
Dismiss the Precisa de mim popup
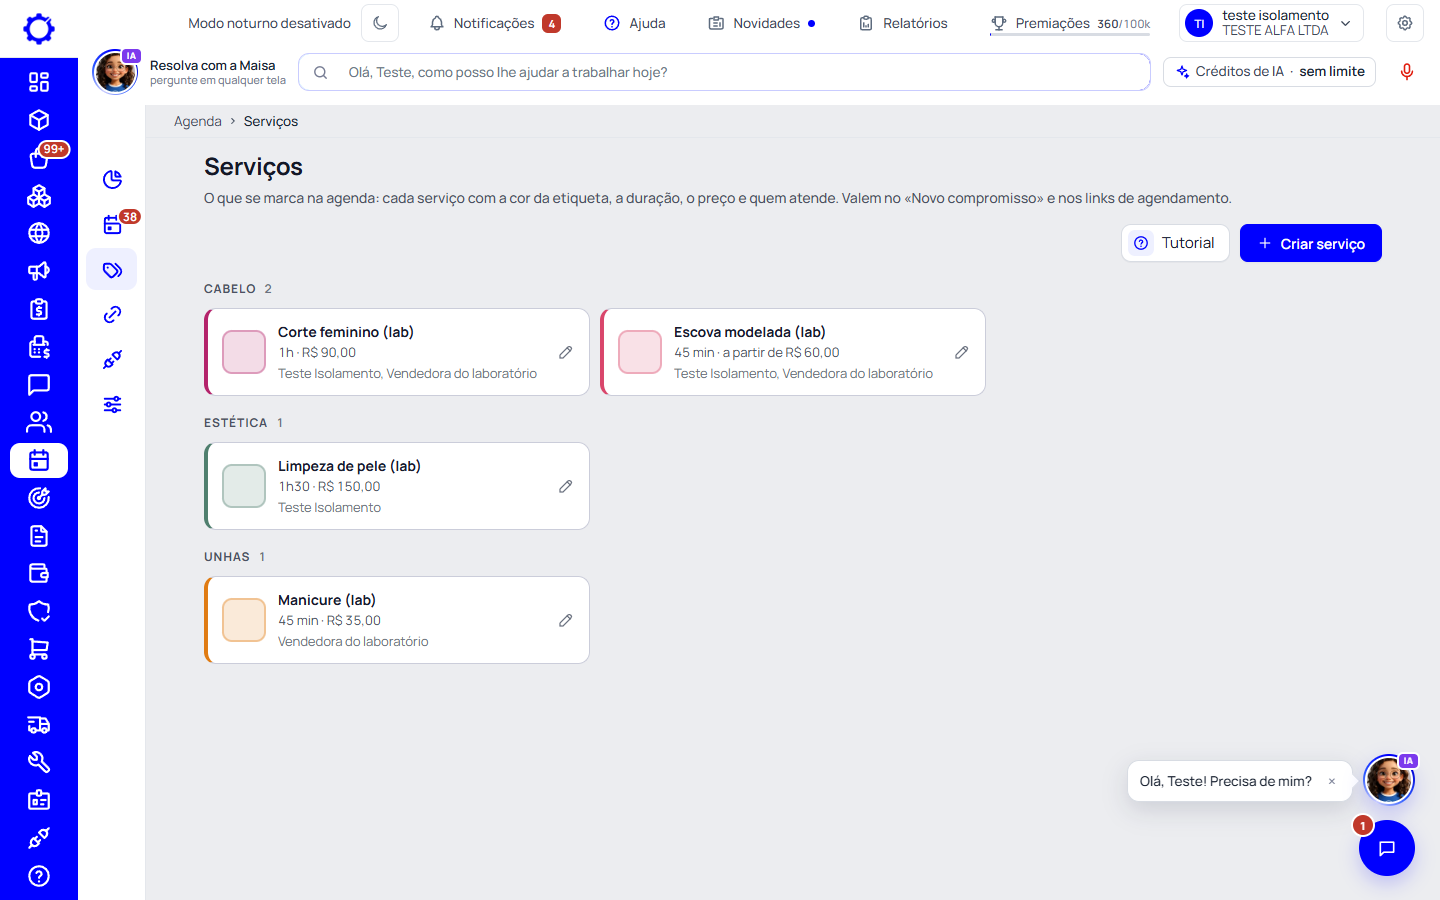[x=1332, y=782]
